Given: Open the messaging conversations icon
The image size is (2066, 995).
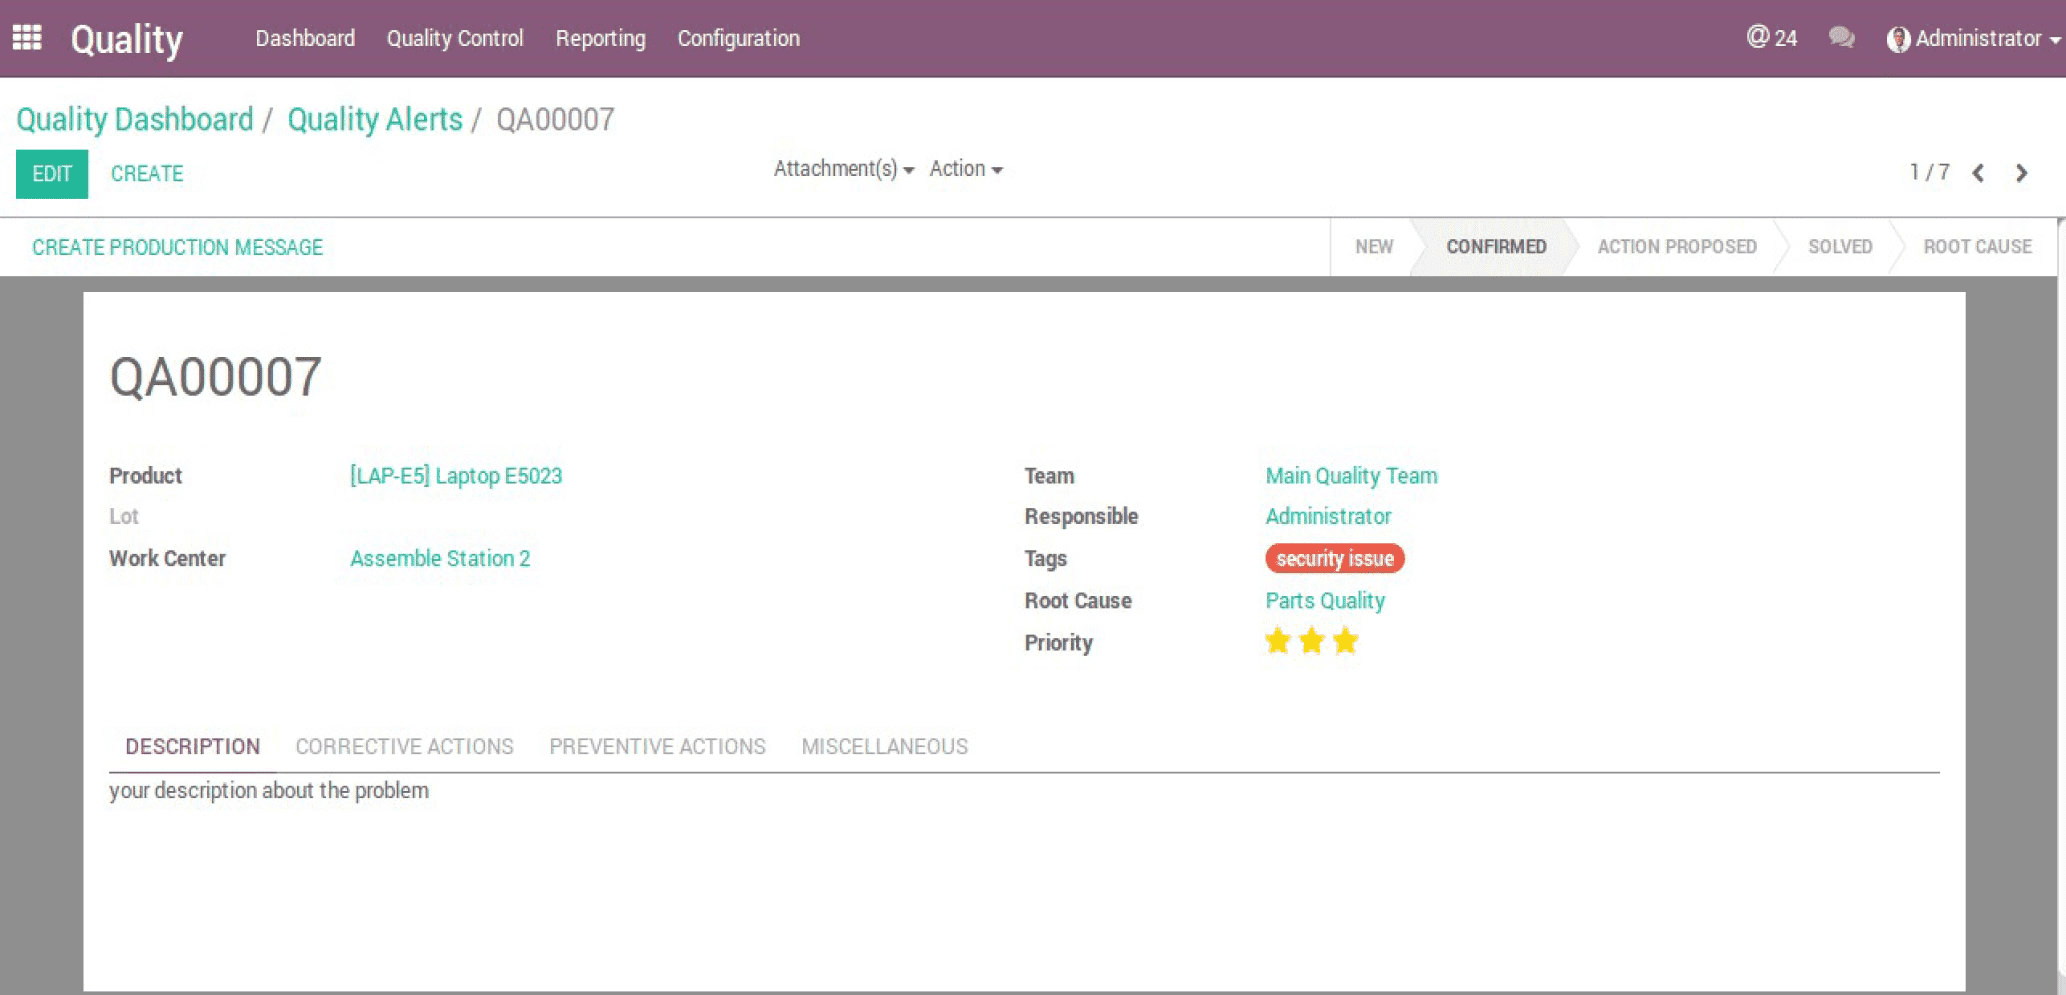Looking at the screenshot, I should click(1841, 38).
